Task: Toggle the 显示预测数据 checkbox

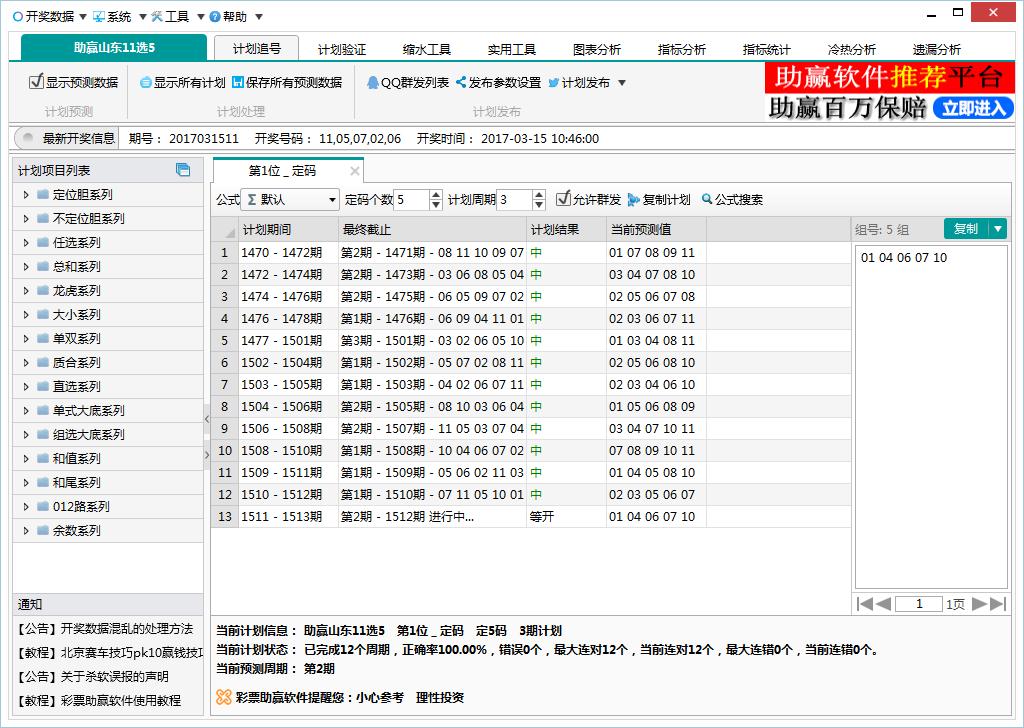Action: pos(36,82)
